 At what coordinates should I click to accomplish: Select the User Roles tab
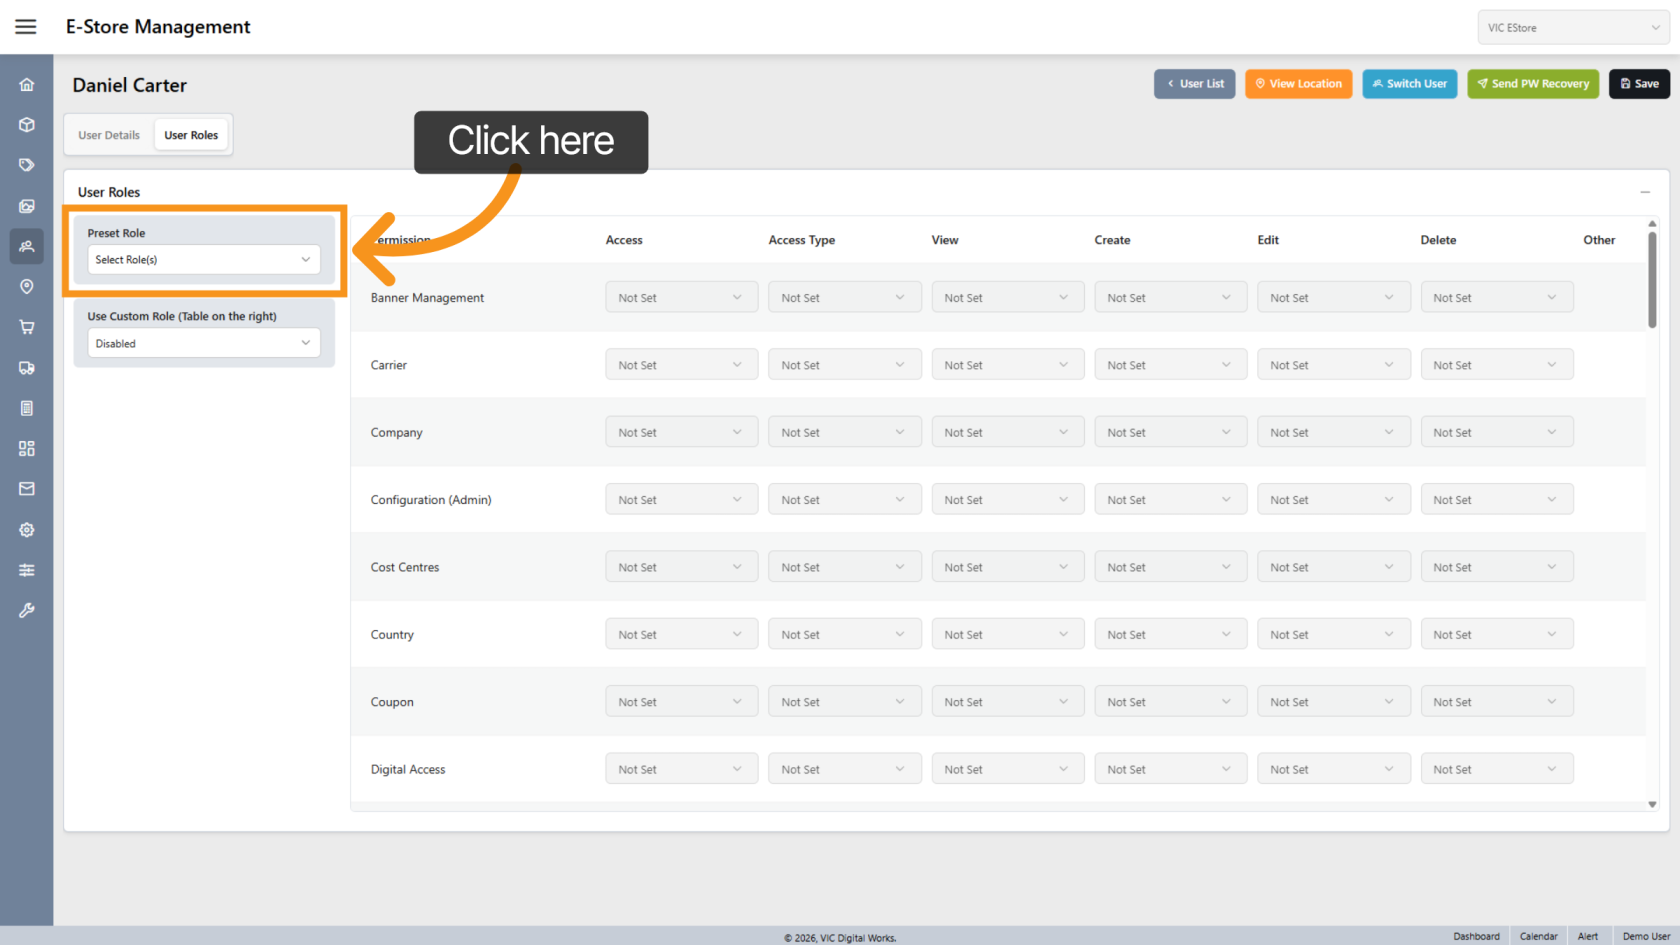pos(191,135)
